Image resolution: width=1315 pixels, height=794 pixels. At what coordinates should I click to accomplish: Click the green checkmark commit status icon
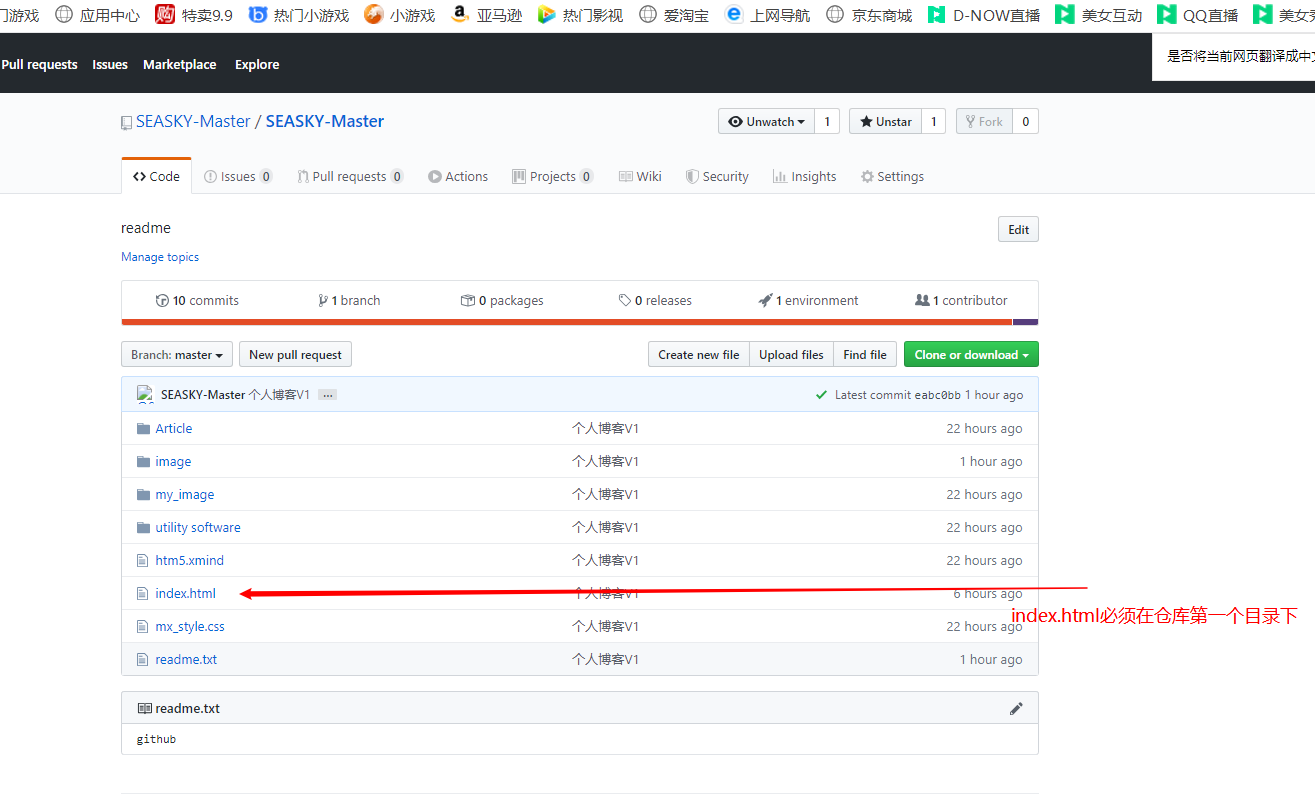pos(822,394)
